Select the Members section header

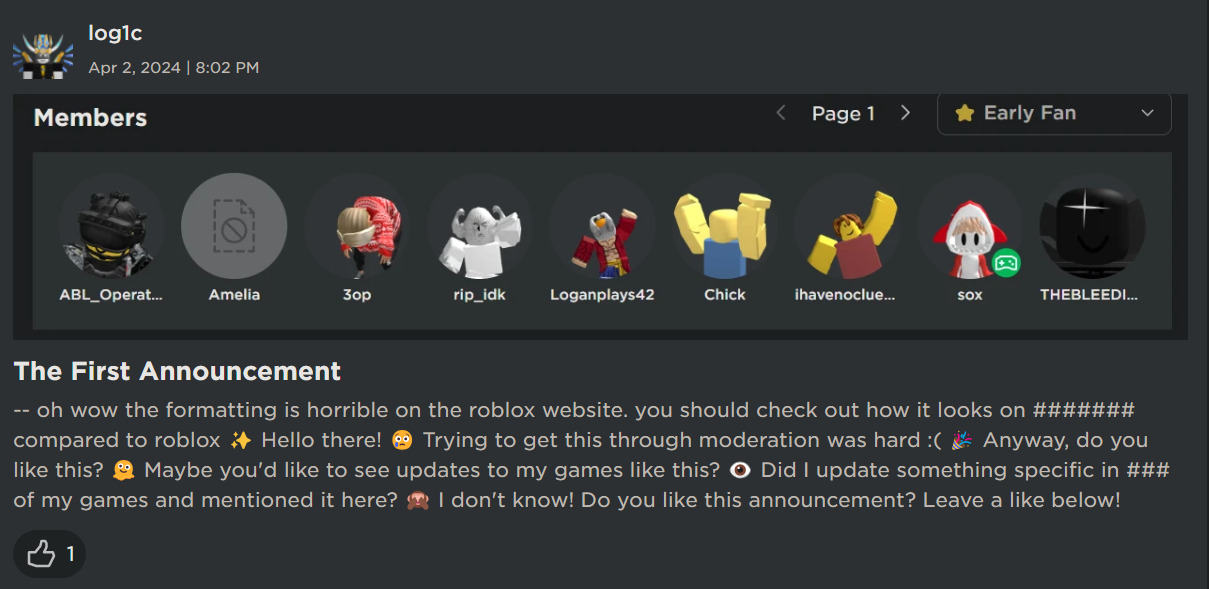tap(89, 117)
